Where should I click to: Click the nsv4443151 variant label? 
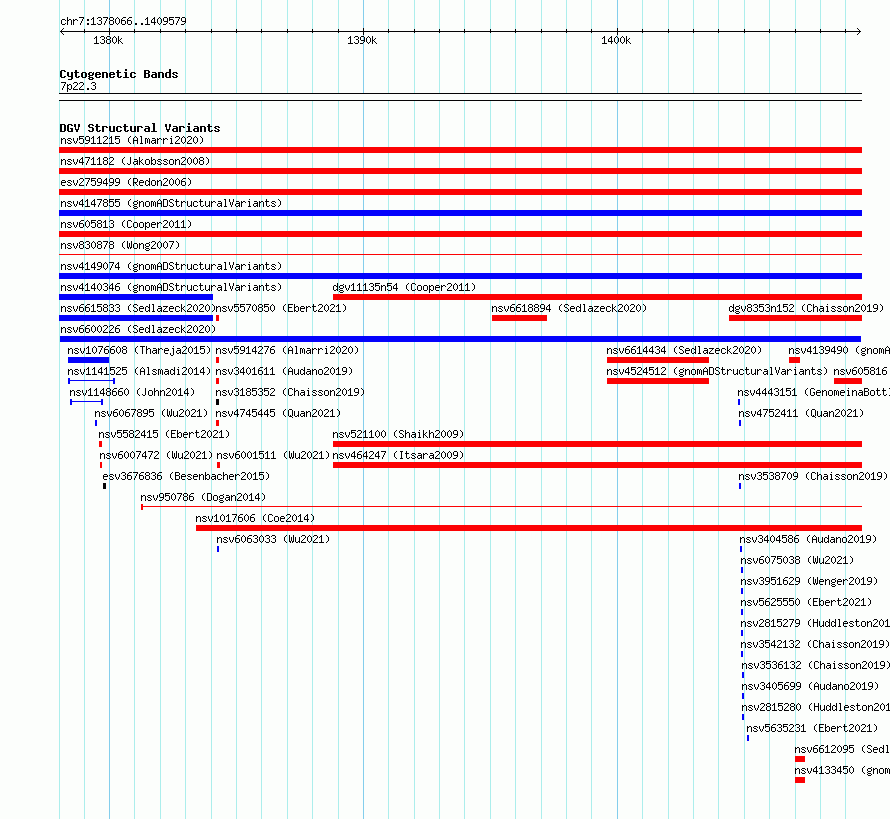(813, 392)
